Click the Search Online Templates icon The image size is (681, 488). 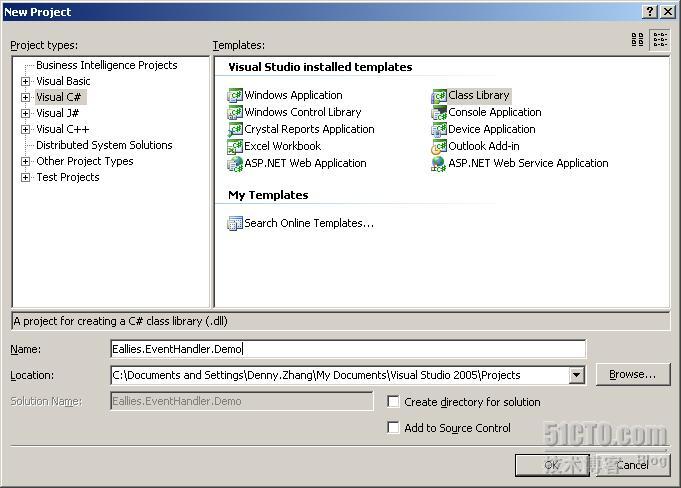point(235,223)
